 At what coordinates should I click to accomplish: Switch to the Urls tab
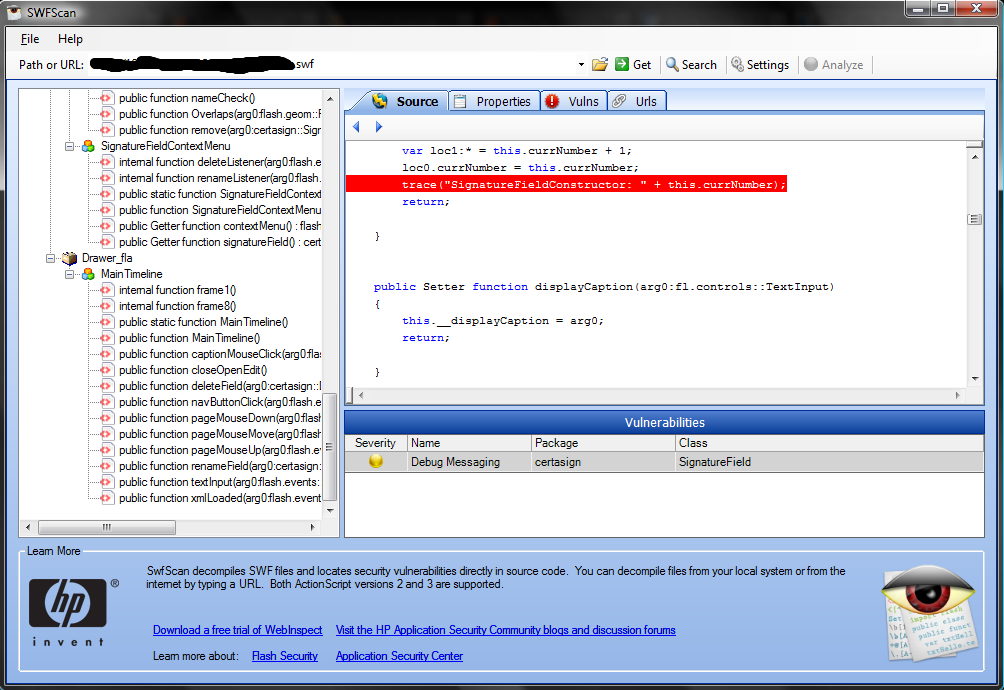coord(637,101)
